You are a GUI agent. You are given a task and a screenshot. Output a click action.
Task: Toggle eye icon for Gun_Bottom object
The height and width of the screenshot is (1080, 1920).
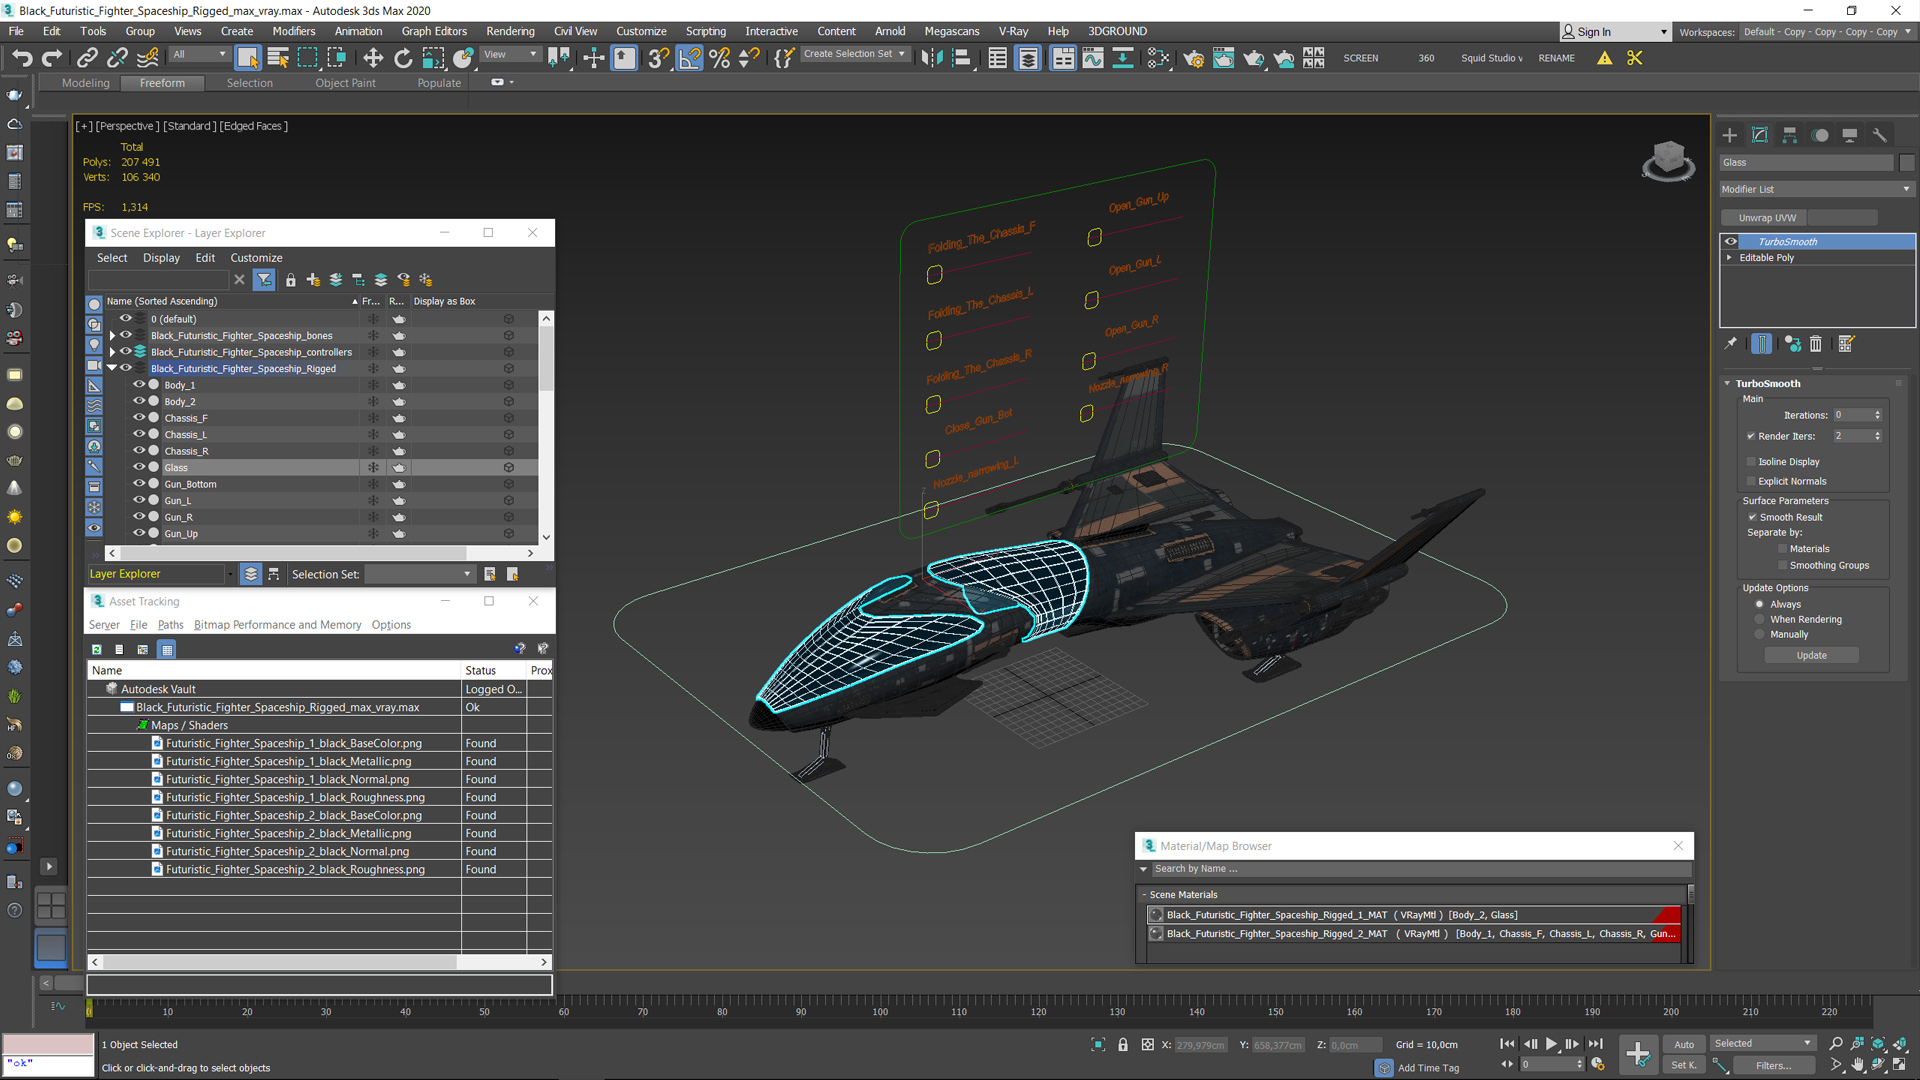[x=139, y=483]
